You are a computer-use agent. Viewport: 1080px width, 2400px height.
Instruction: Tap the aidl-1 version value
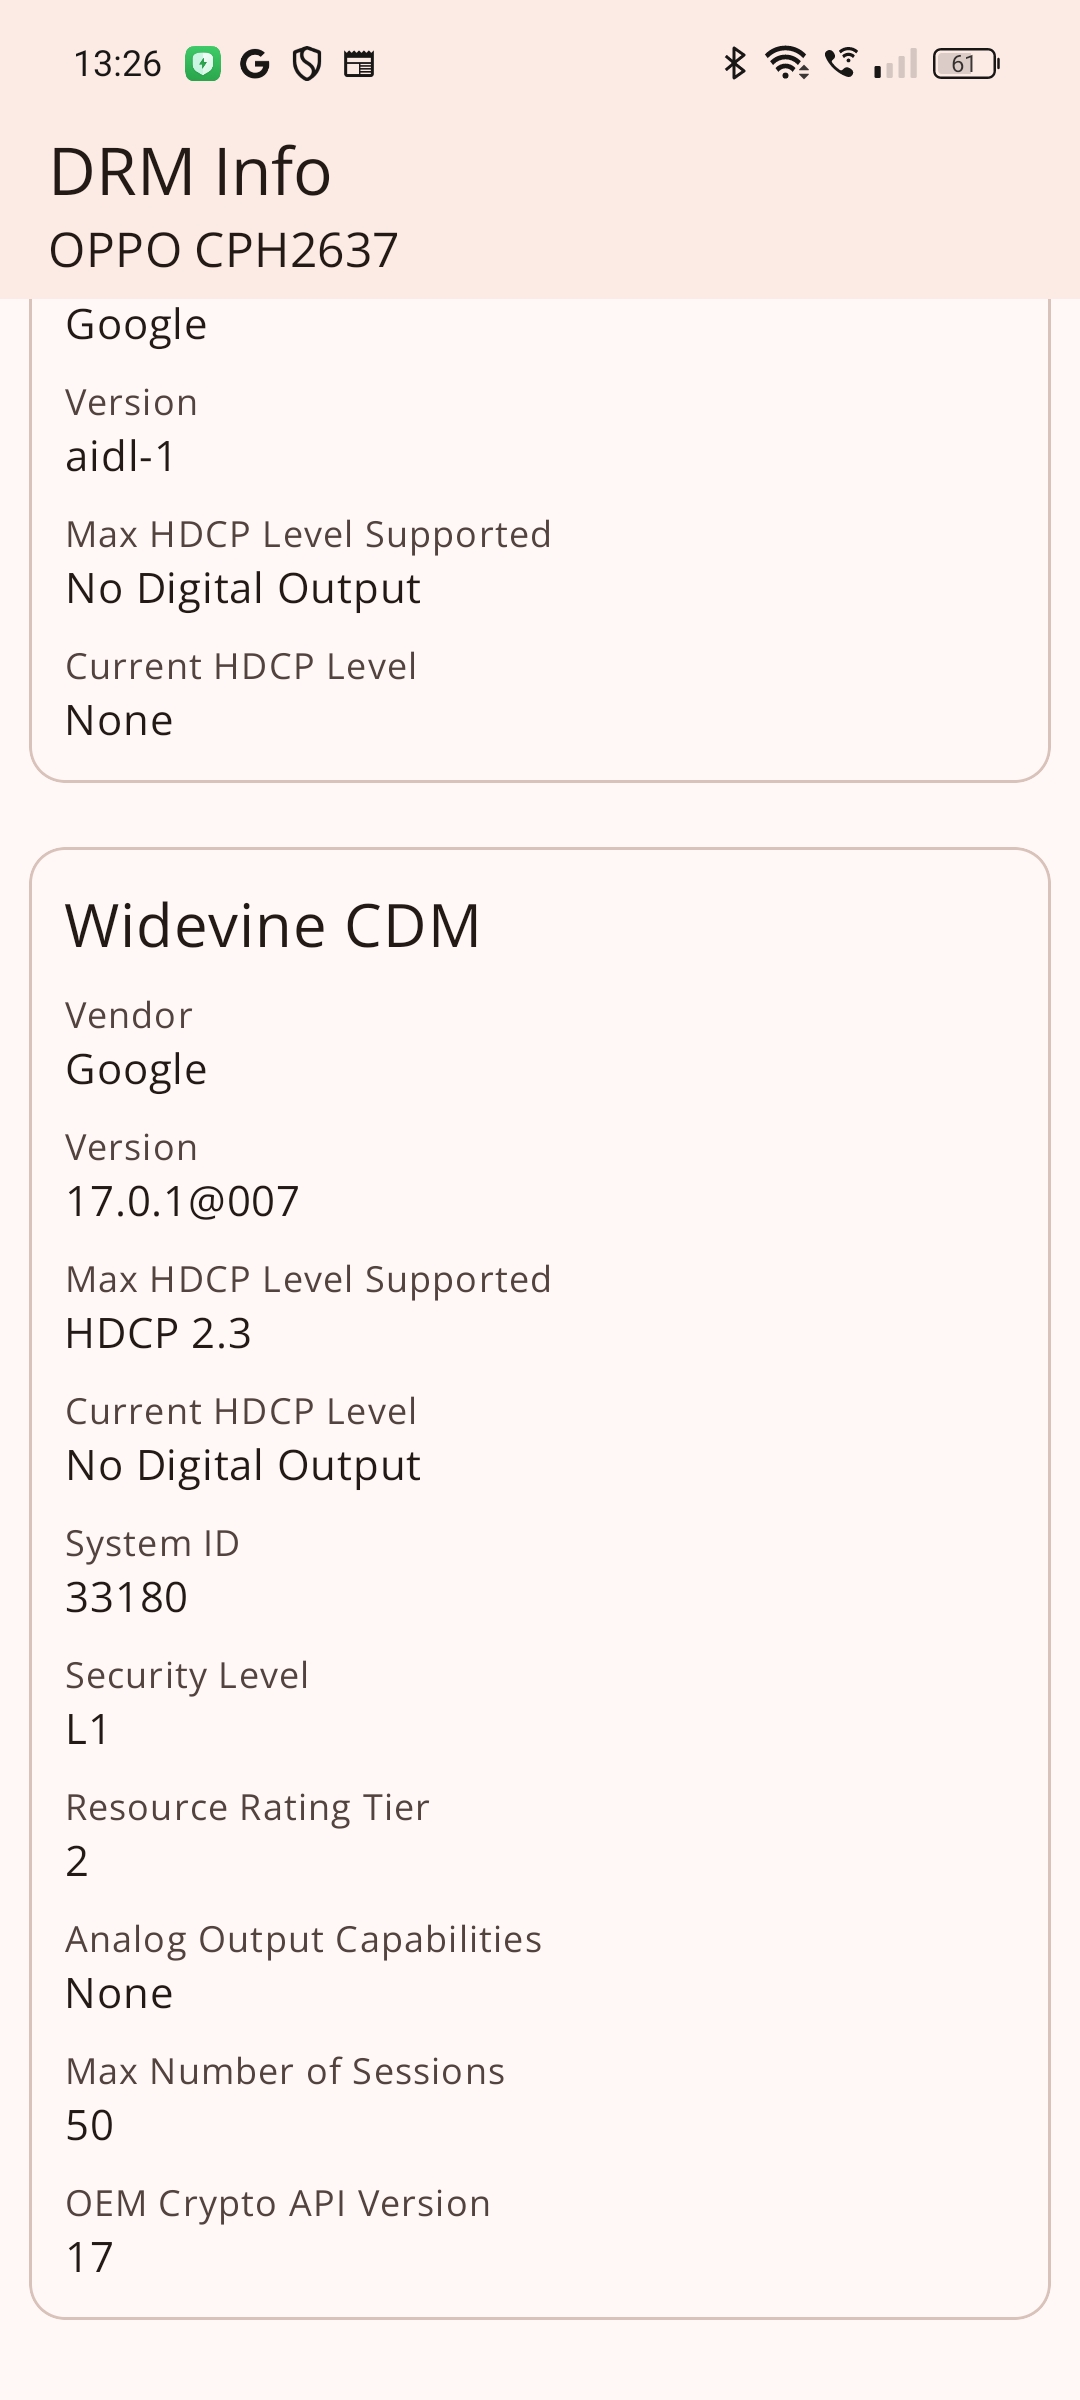pos(120,457)
